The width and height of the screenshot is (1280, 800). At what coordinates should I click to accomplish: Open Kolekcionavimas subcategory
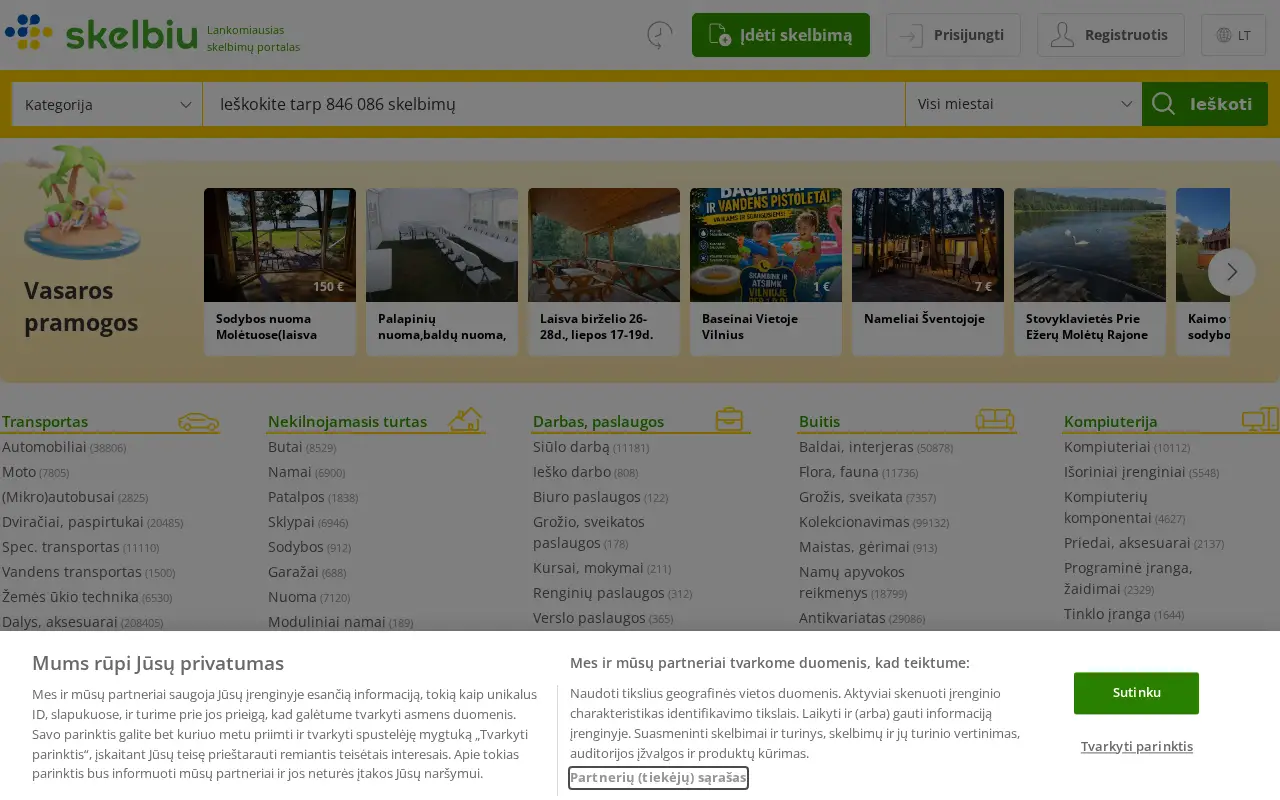point(855,522)
